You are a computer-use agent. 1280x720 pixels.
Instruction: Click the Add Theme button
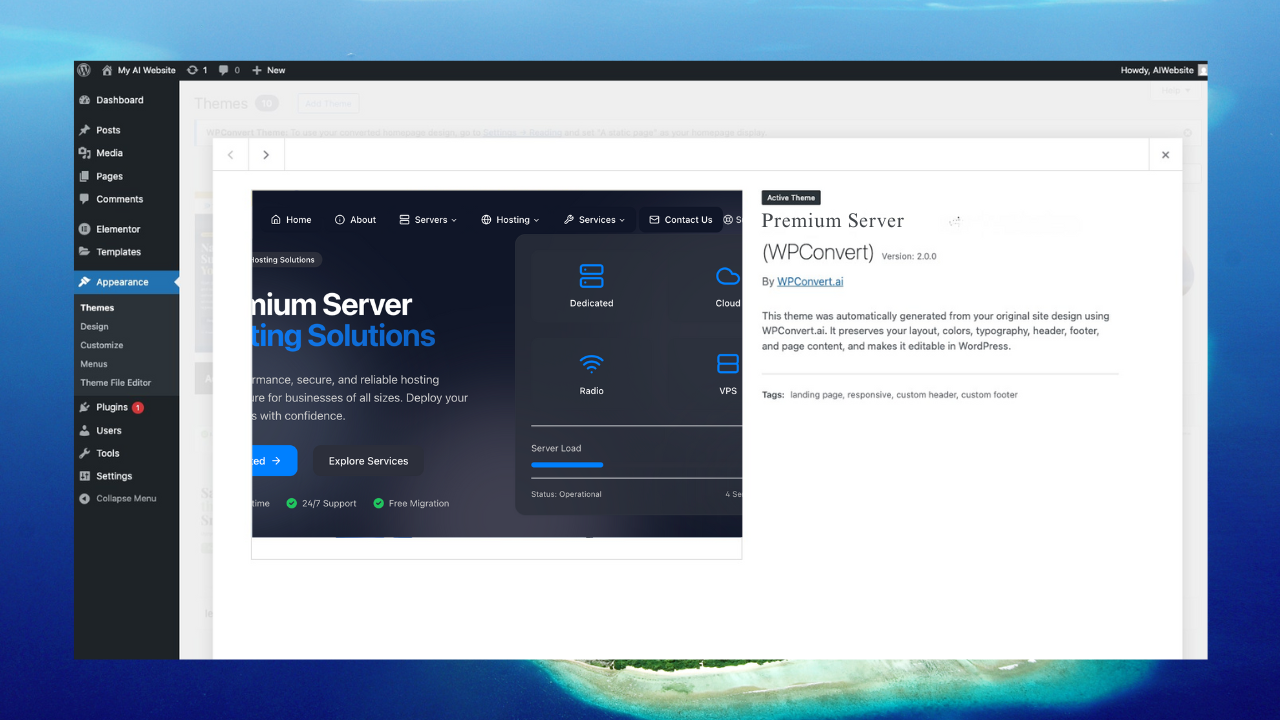click(x=328, y=103)
